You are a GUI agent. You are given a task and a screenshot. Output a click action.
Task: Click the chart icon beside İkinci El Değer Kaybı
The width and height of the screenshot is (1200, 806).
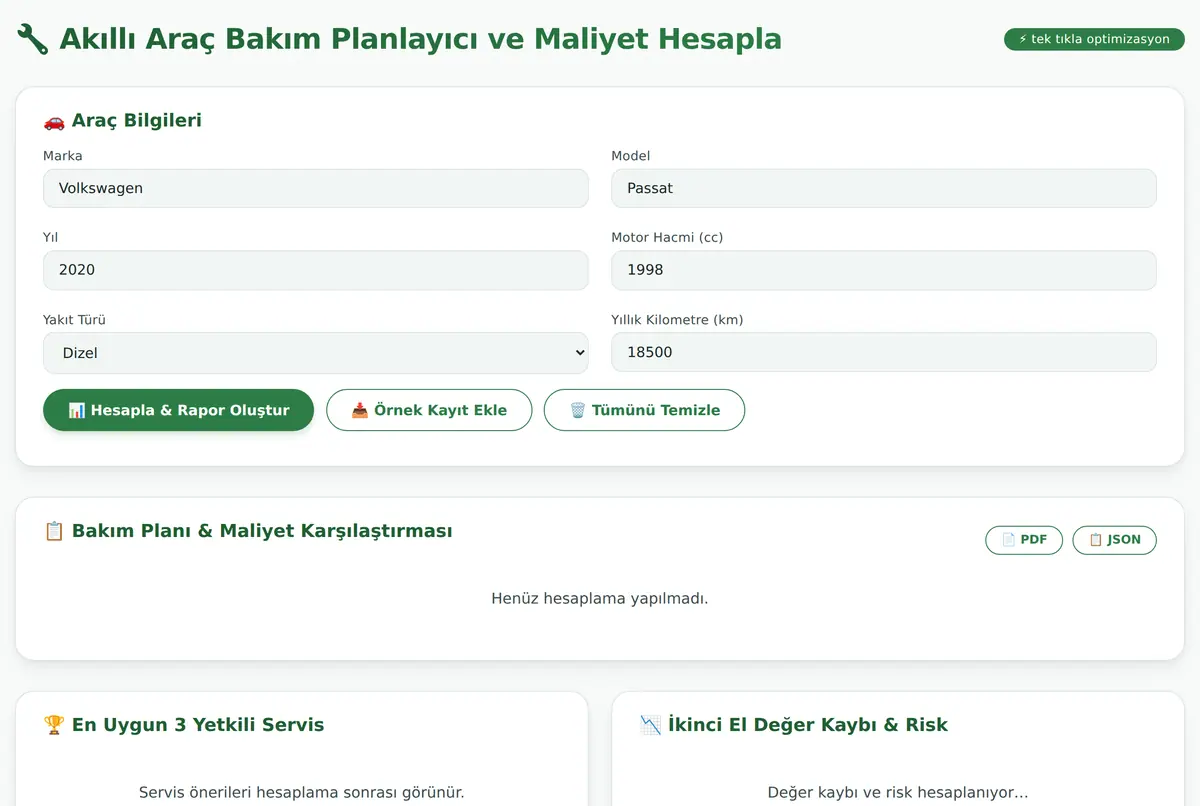650,725
